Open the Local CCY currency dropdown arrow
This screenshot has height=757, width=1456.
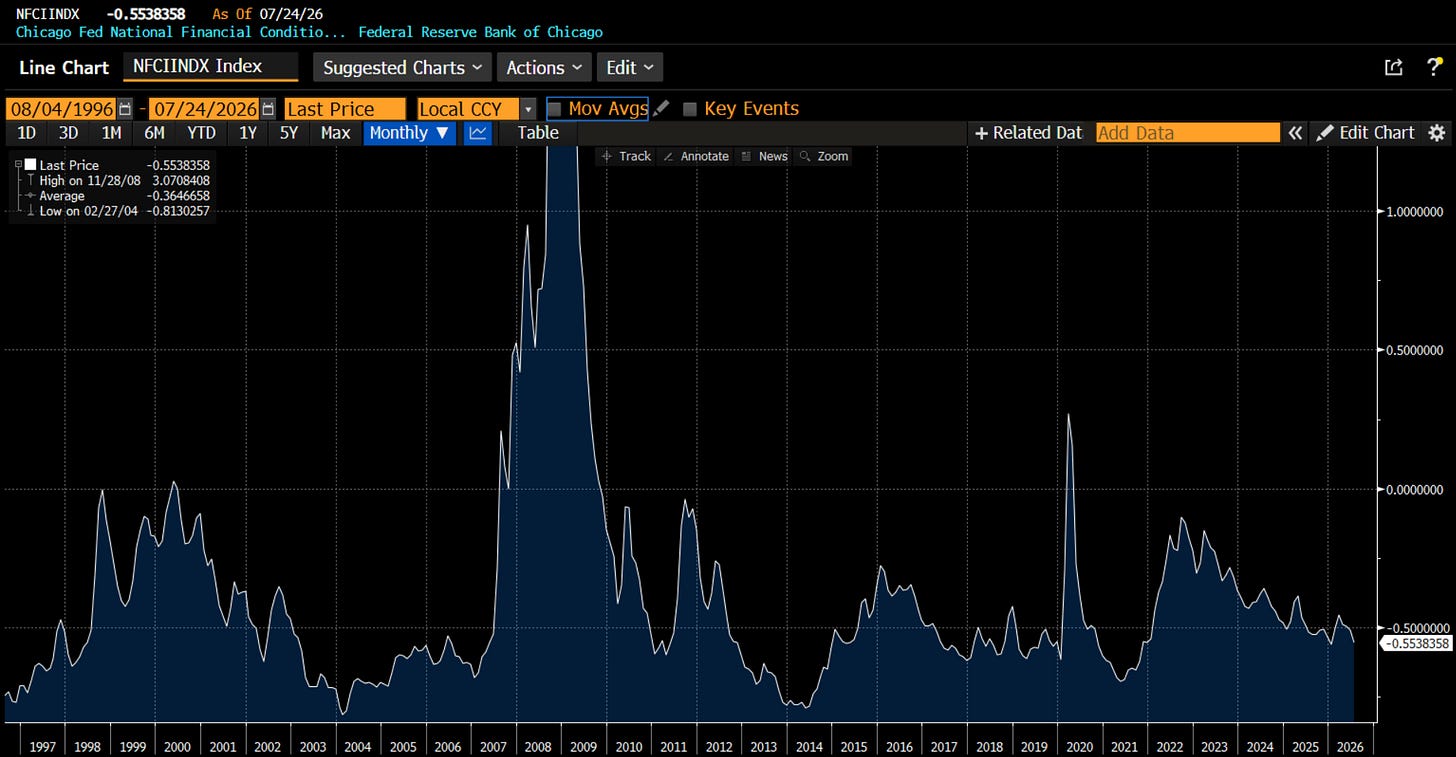[x=527, y=109]
